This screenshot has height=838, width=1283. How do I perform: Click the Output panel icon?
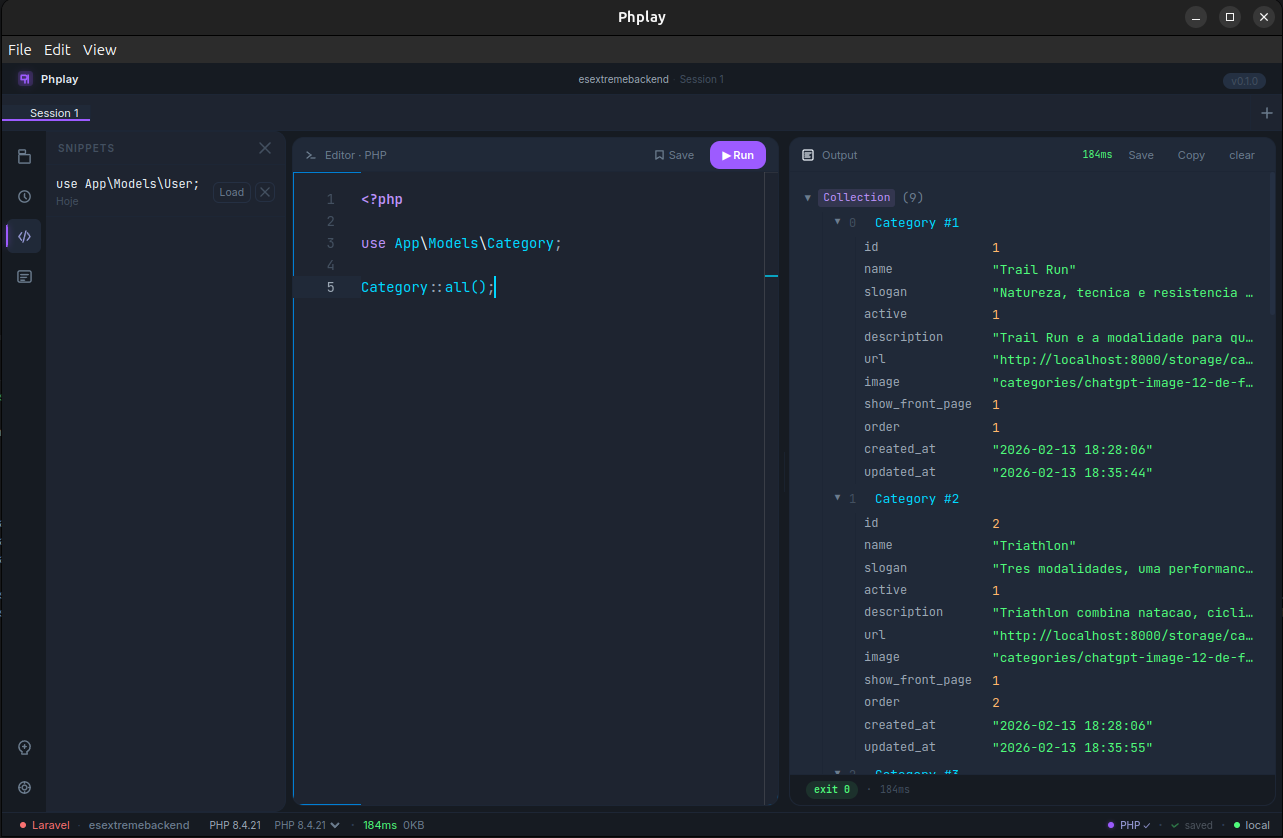click(808, 155)
